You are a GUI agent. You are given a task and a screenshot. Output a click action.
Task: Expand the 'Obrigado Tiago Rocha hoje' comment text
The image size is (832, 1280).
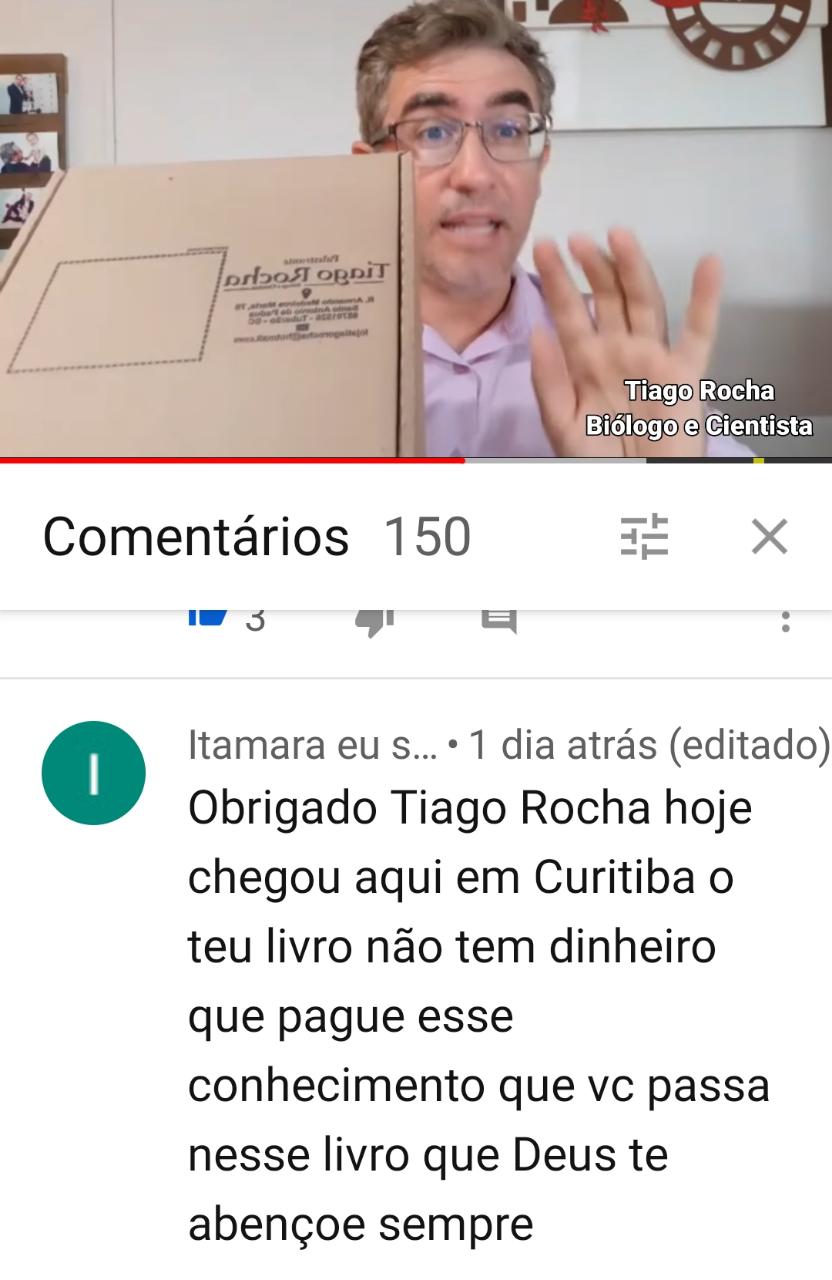(480, 1016)
